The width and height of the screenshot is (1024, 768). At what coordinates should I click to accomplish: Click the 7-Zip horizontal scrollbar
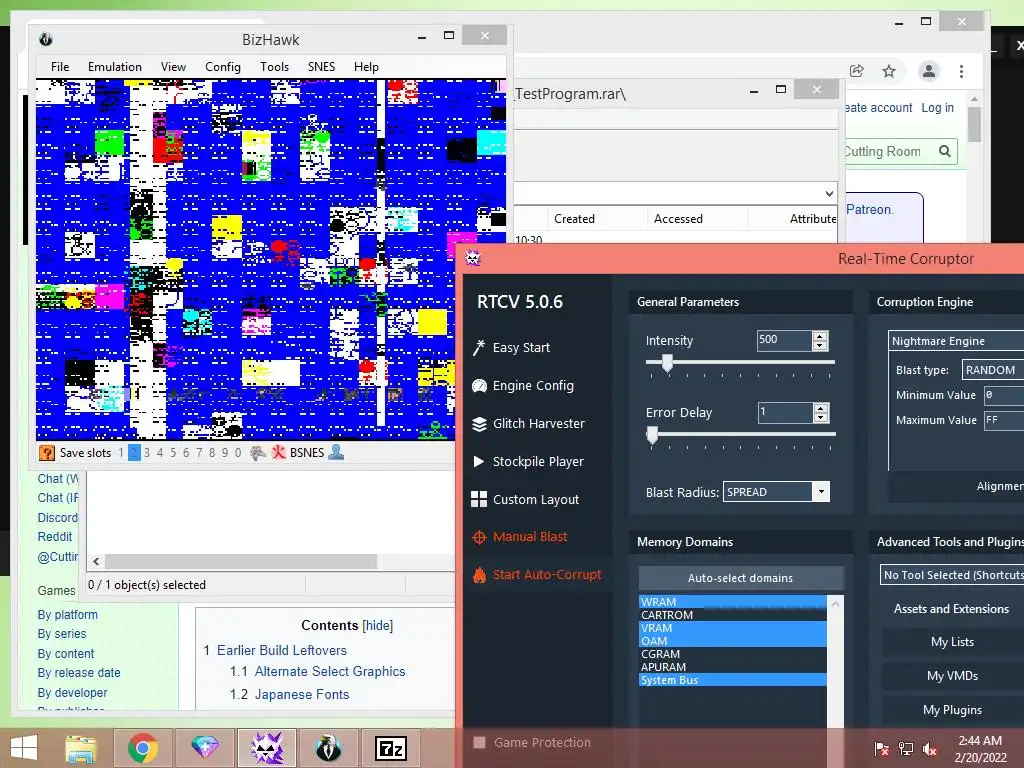(241, 562)
